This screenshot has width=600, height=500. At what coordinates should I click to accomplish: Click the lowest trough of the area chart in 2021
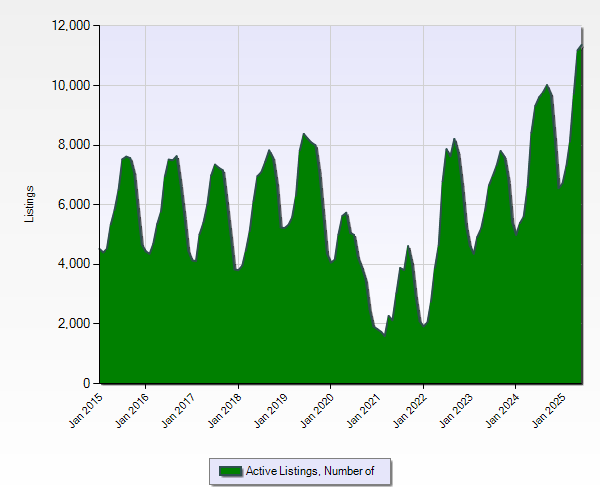[x=384, y=334]
